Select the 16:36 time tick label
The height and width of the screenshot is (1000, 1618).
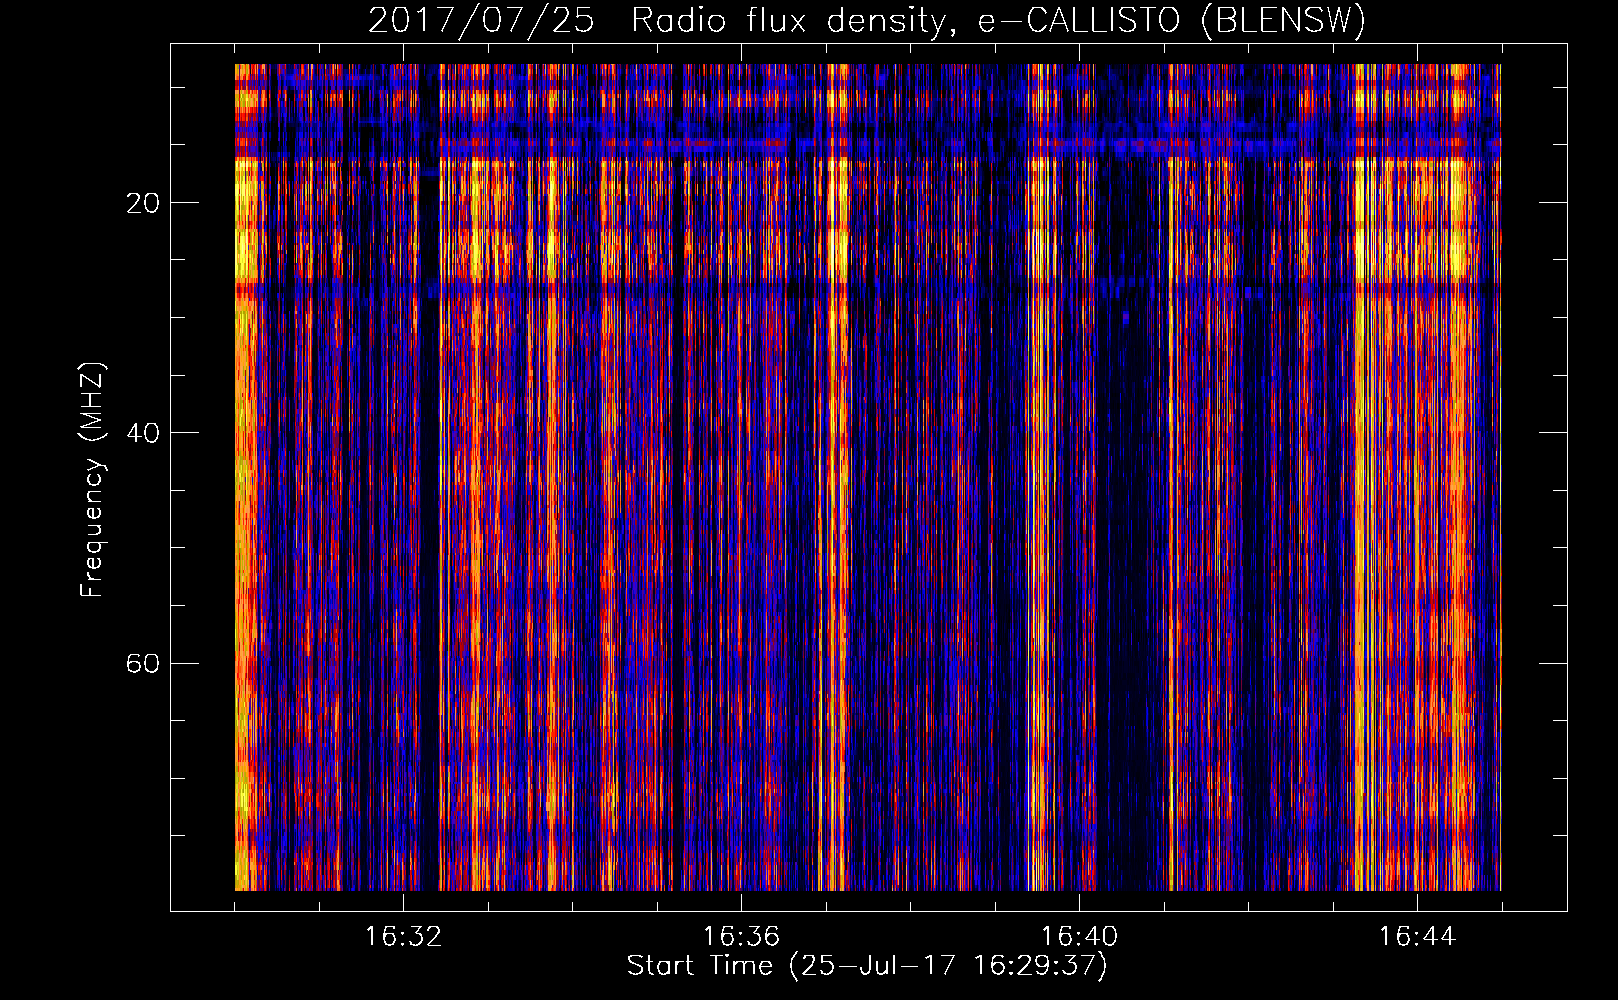[x=741, y=937]
